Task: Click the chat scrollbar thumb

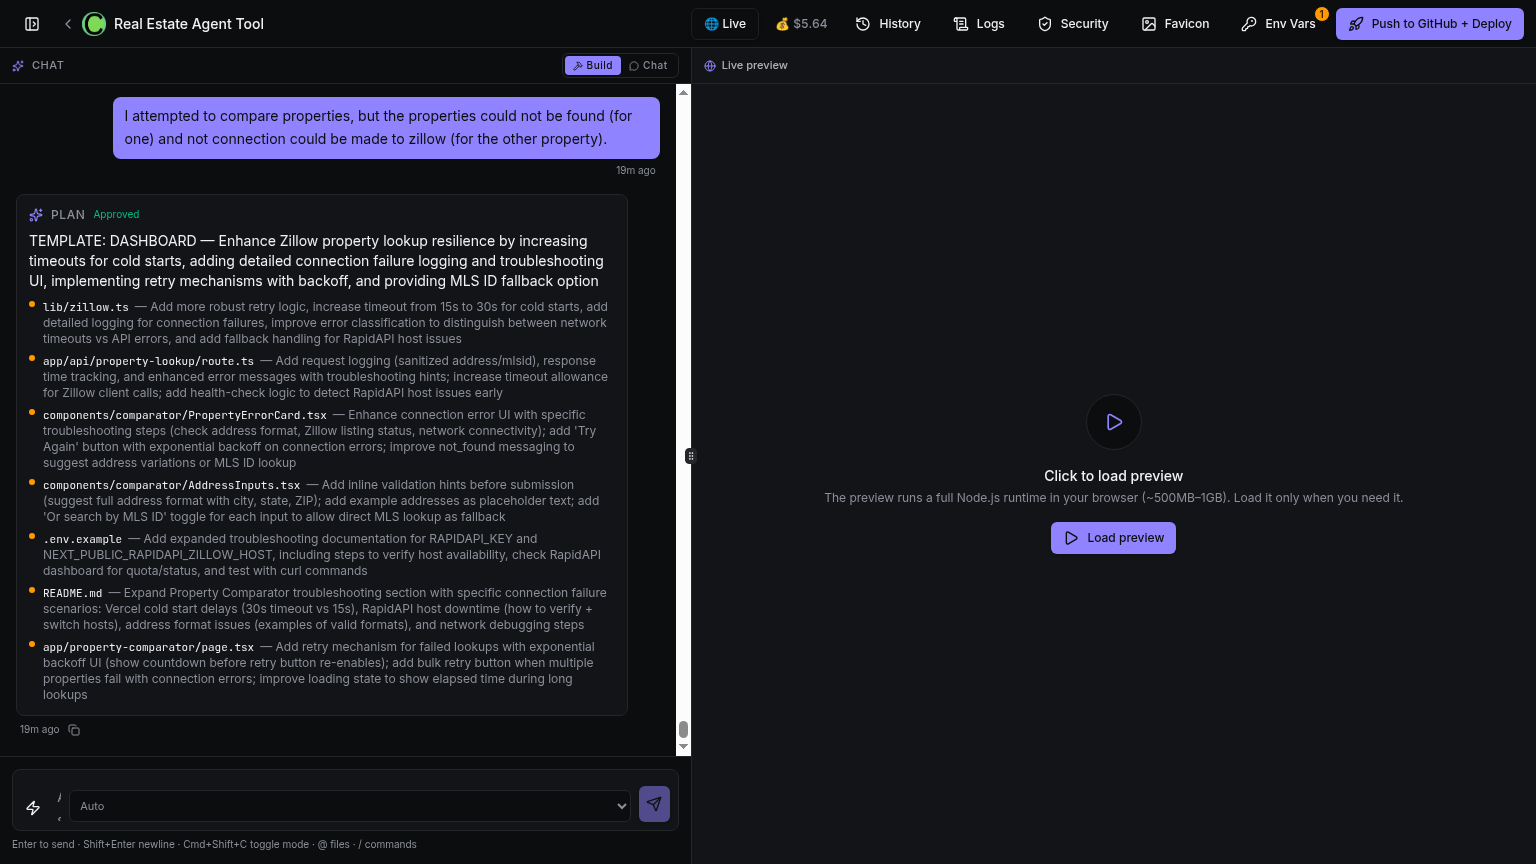Action: [x=684, y=729]
